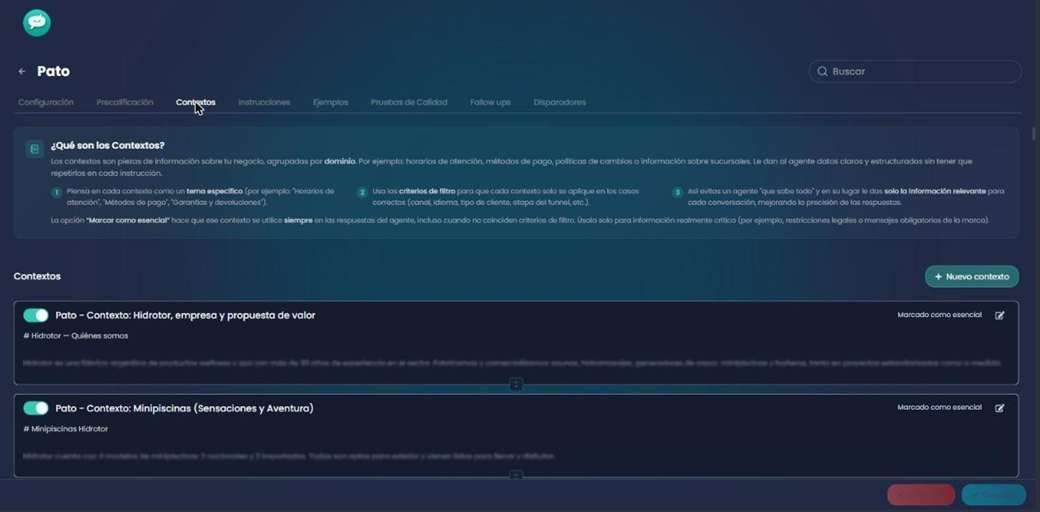Click '# Hidrotor — Quiénes somos' text
Image resolution: width=1040 pixels, height=512 pixels.
coord(76,336)
